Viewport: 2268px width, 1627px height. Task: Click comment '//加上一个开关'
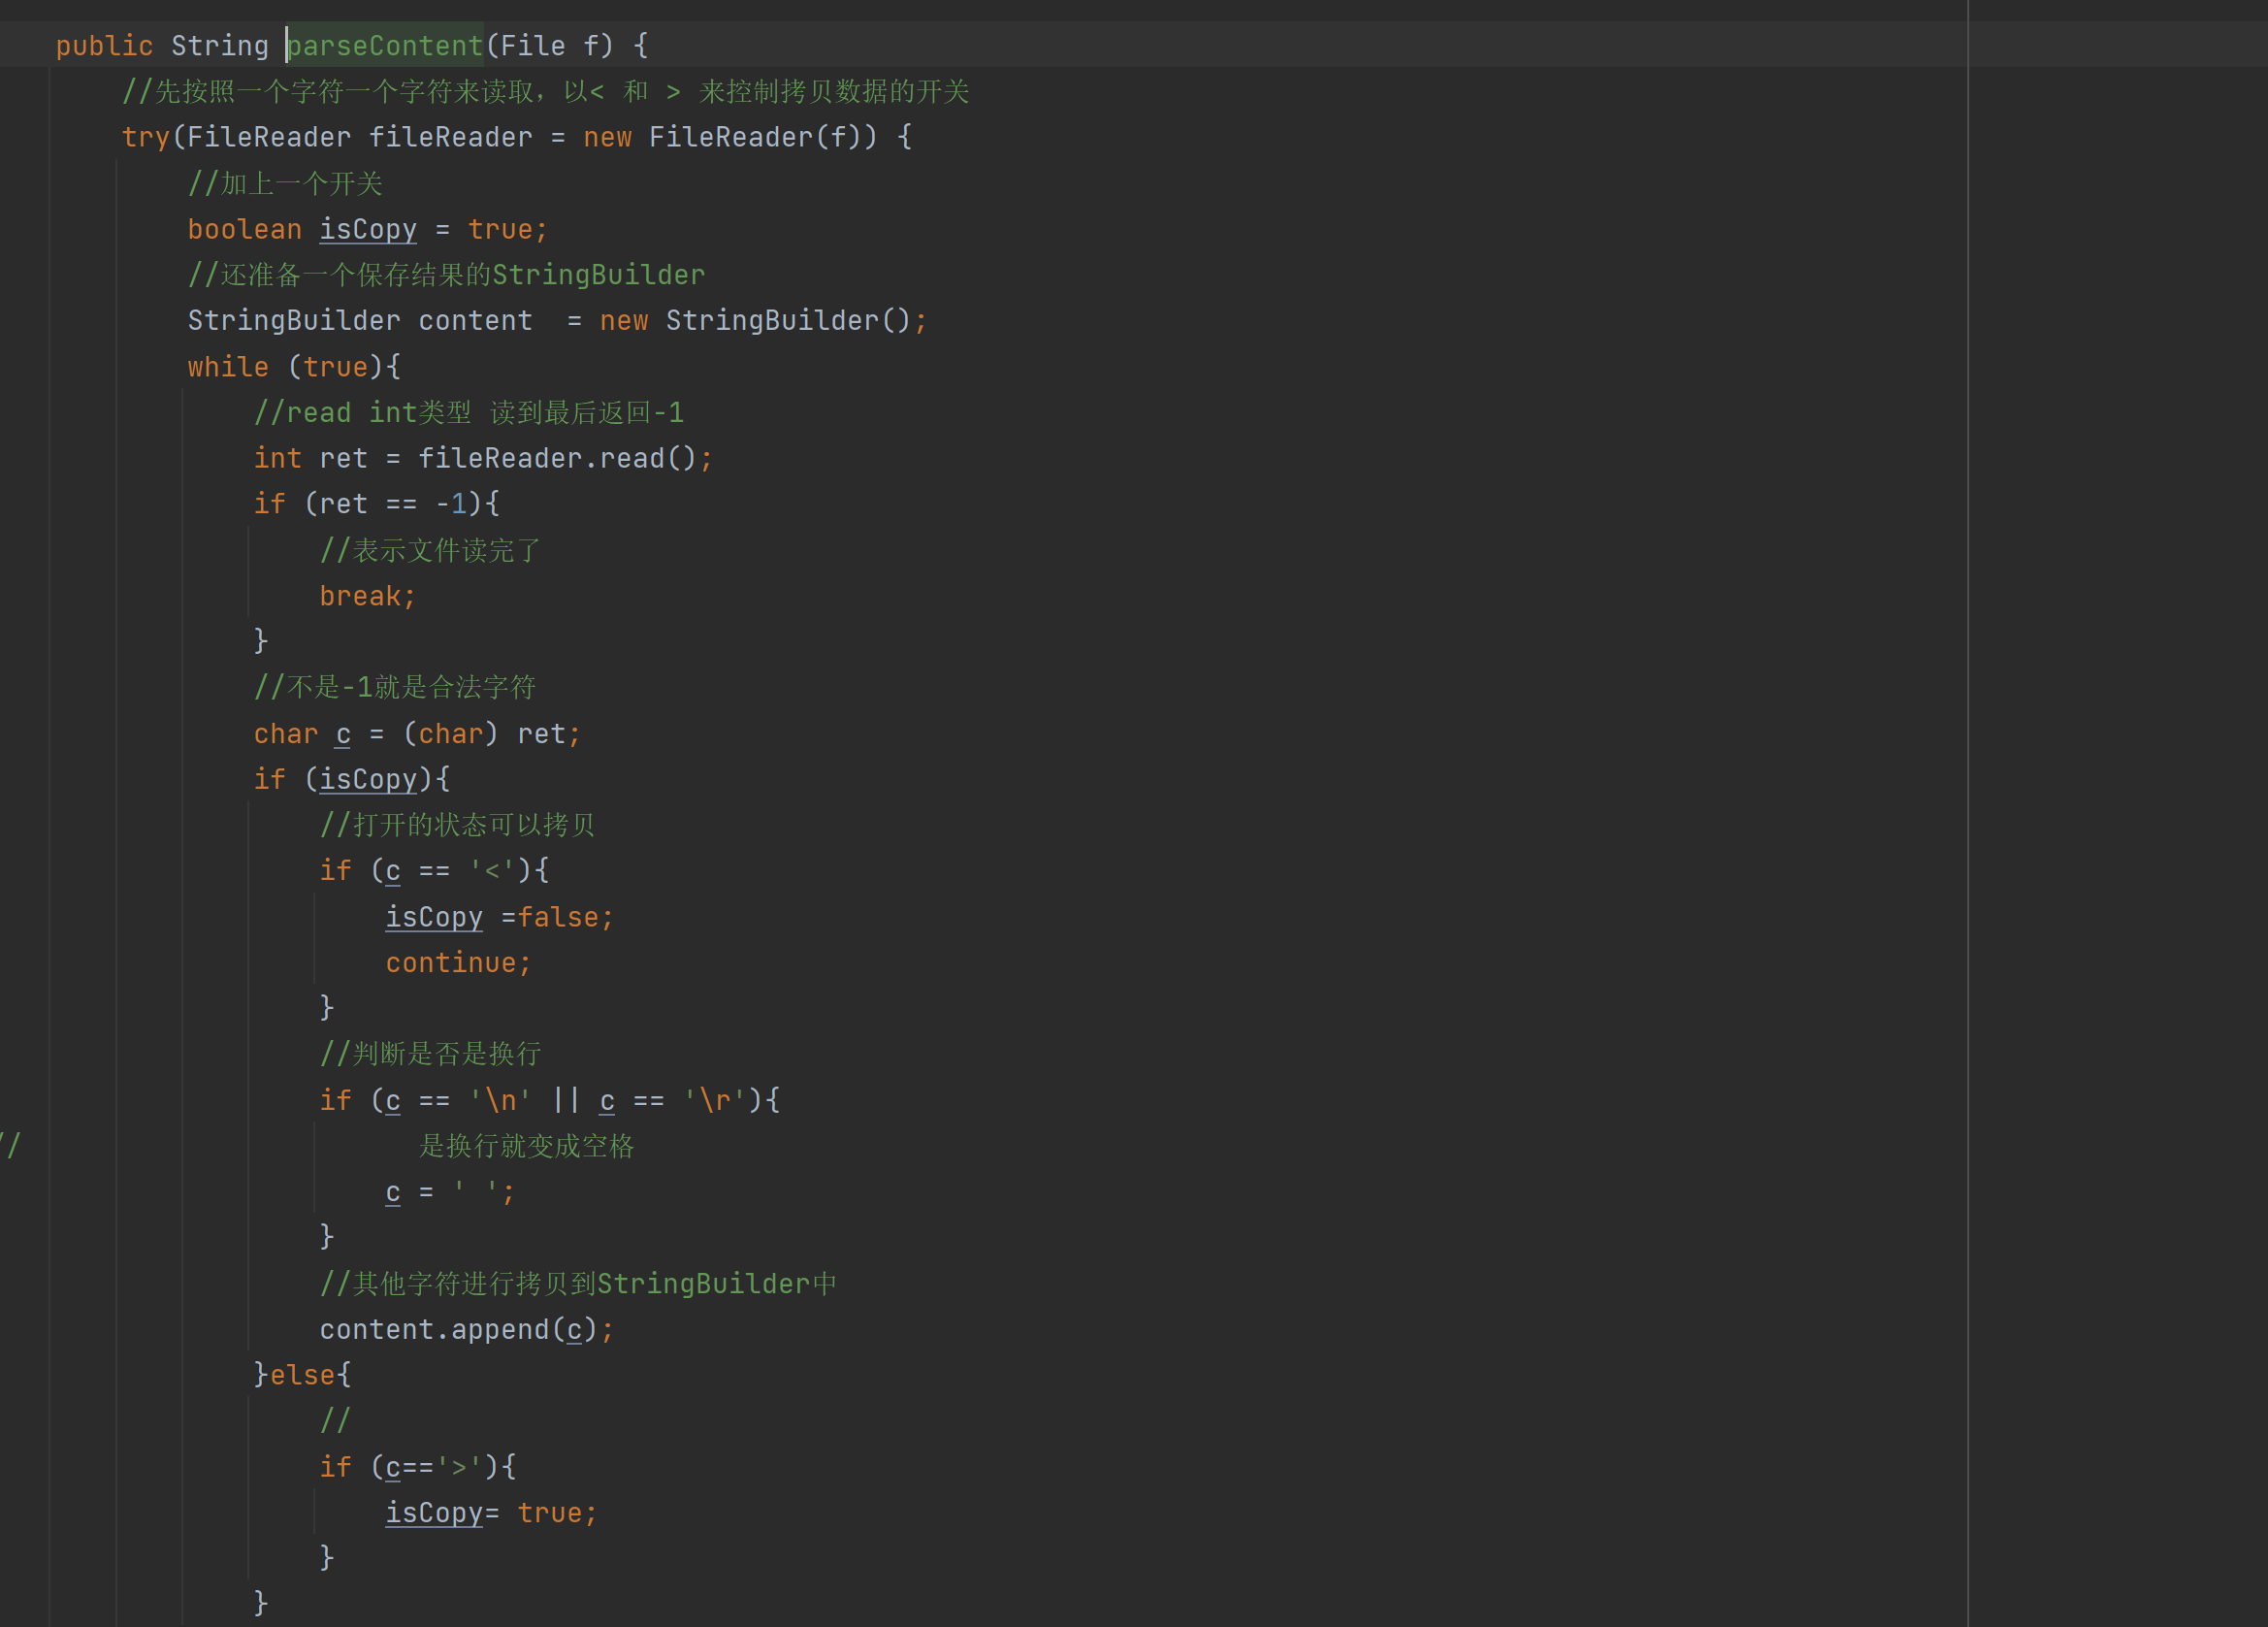[x=285, y=183]
